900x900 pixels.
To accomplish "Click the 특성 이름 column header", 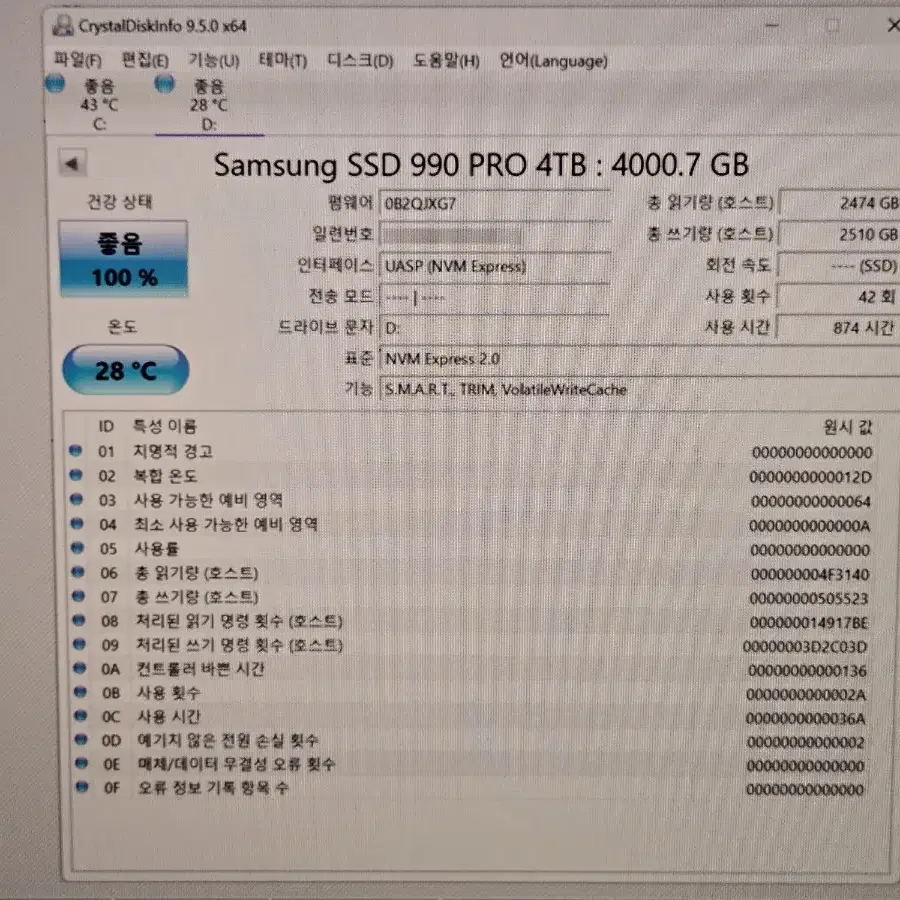I will (x=165, y=426).
